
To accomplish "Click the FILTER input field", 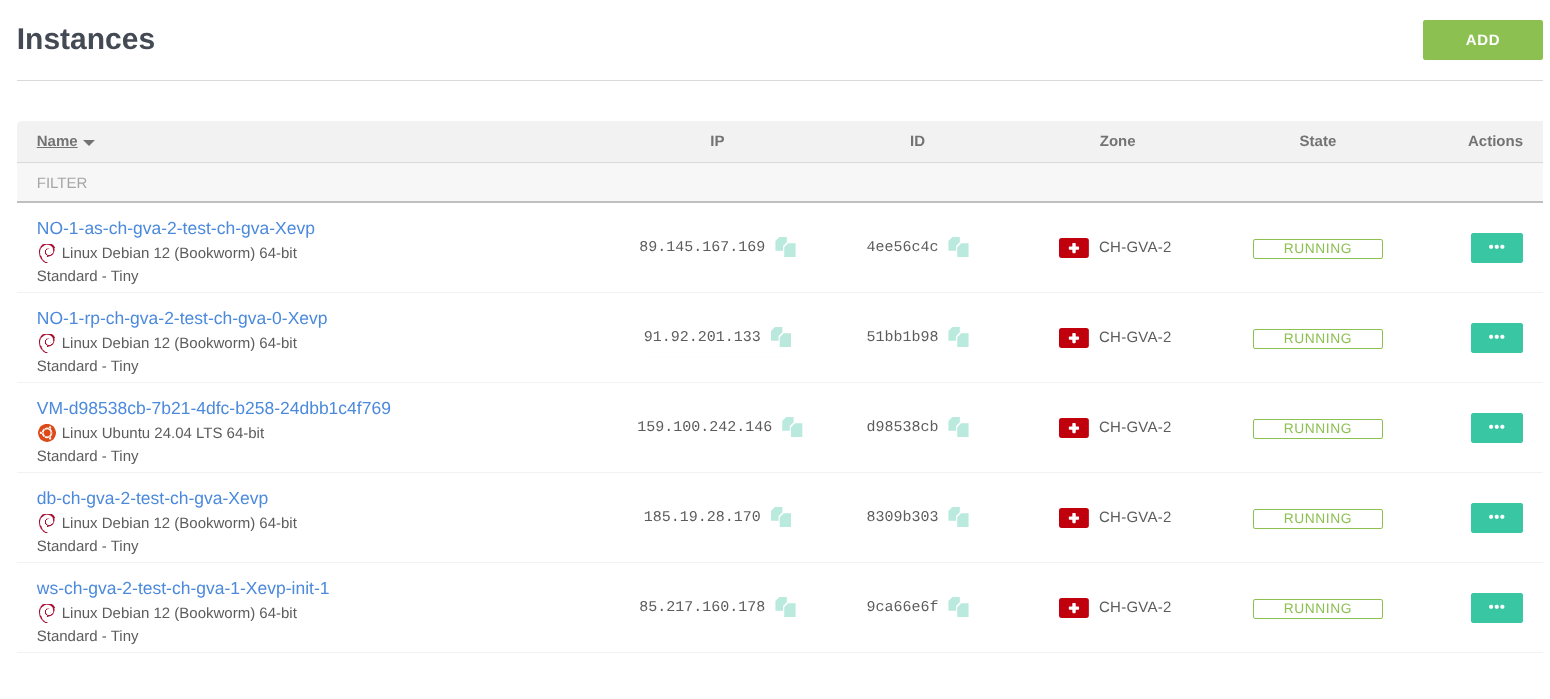I will (300, 183).
